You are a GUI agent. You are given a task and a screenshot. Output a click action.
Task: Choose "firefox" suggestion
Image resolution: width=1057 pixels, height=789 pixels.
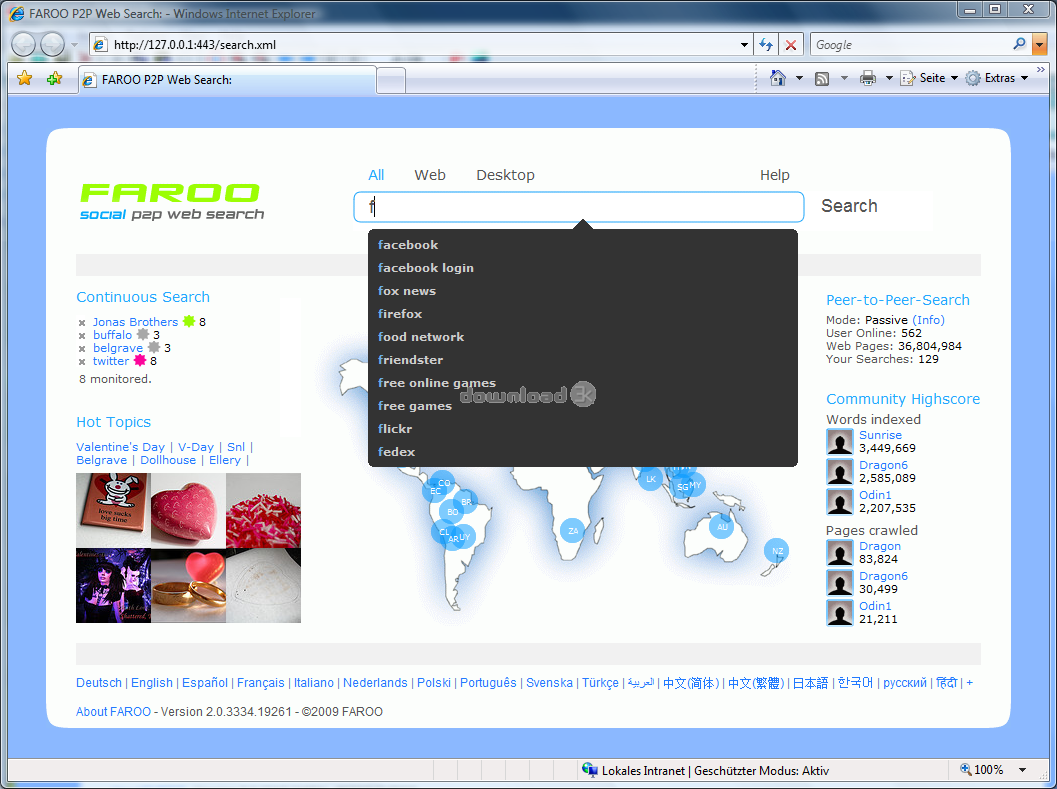582,314
